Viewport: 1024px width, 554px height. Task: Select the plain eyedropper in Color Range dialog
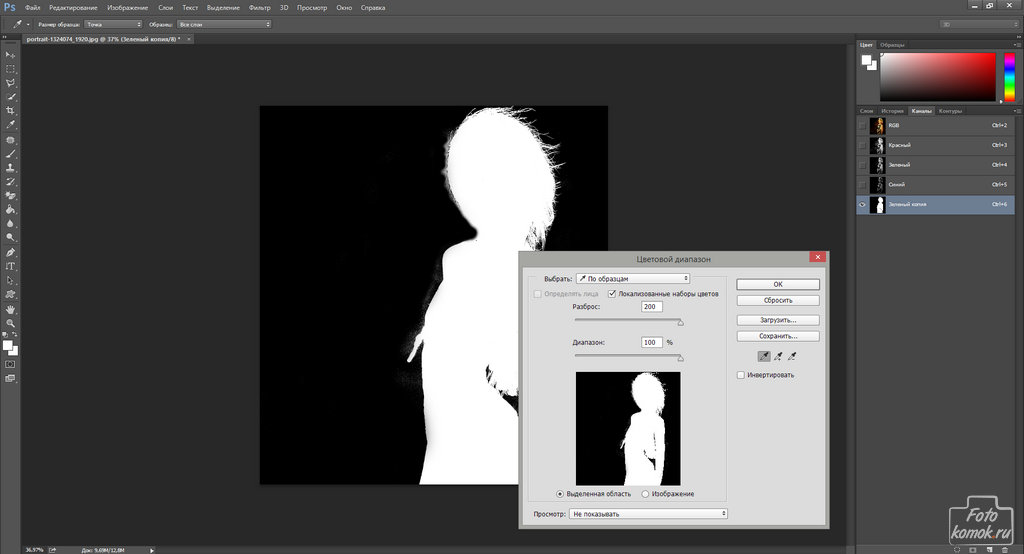[x=763, y=356]
